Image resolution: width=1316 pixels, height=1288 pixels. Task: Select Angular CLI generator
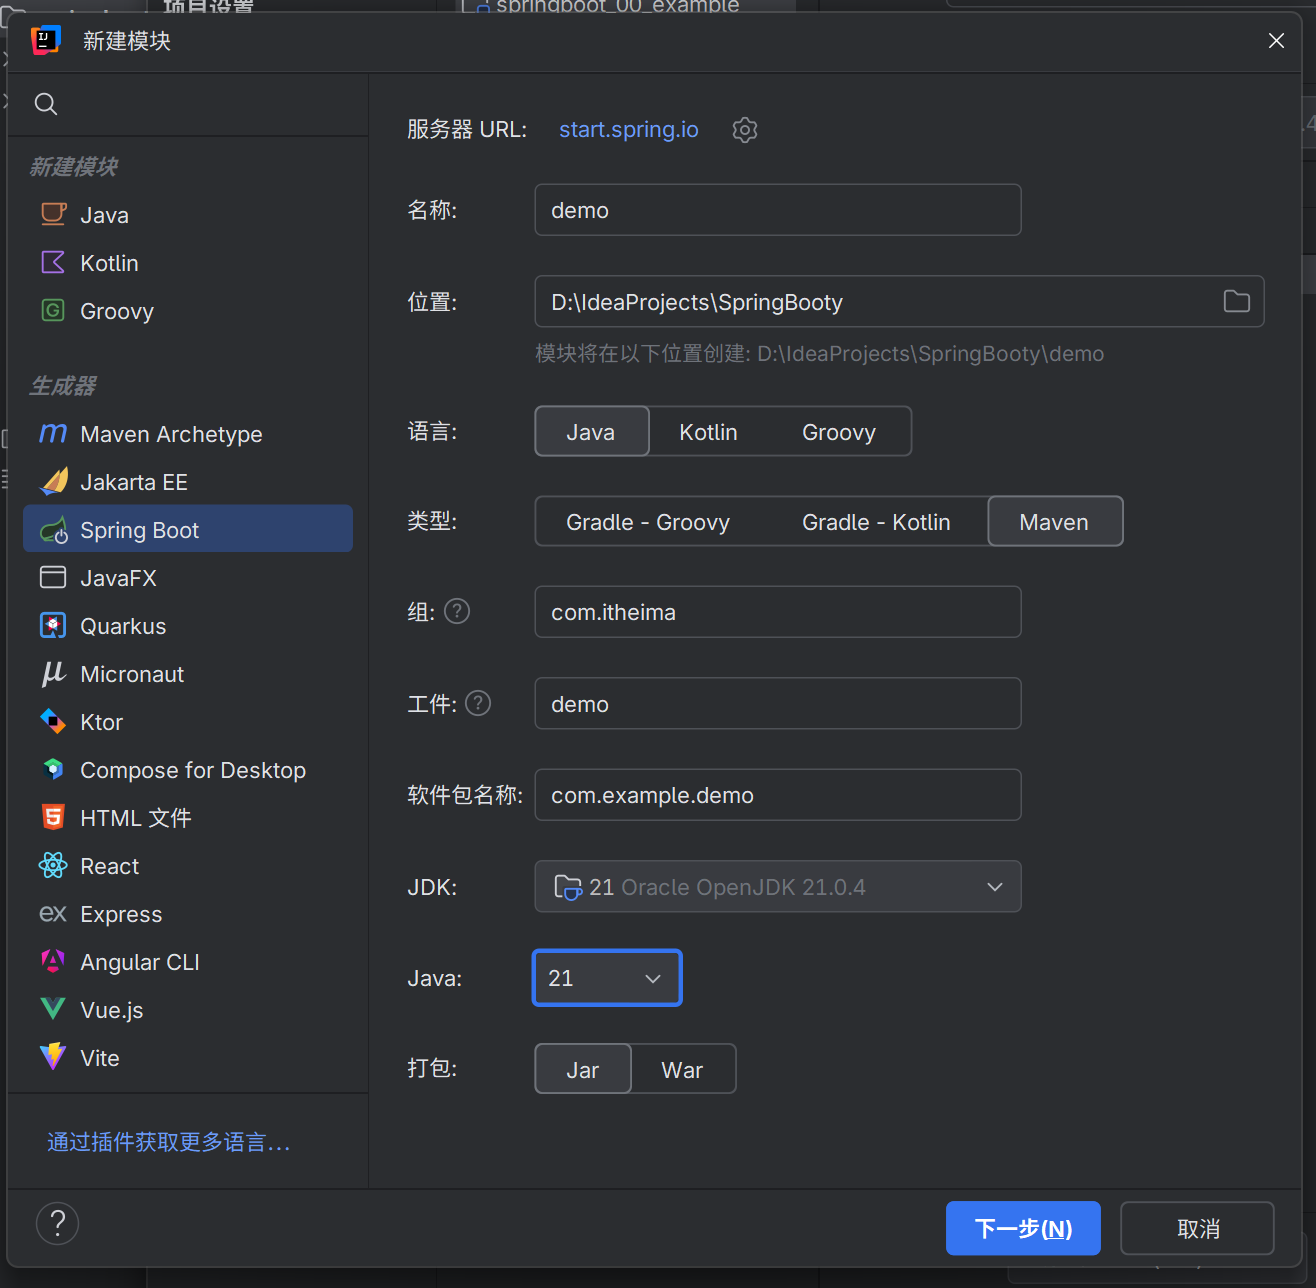tap(188, 962)
